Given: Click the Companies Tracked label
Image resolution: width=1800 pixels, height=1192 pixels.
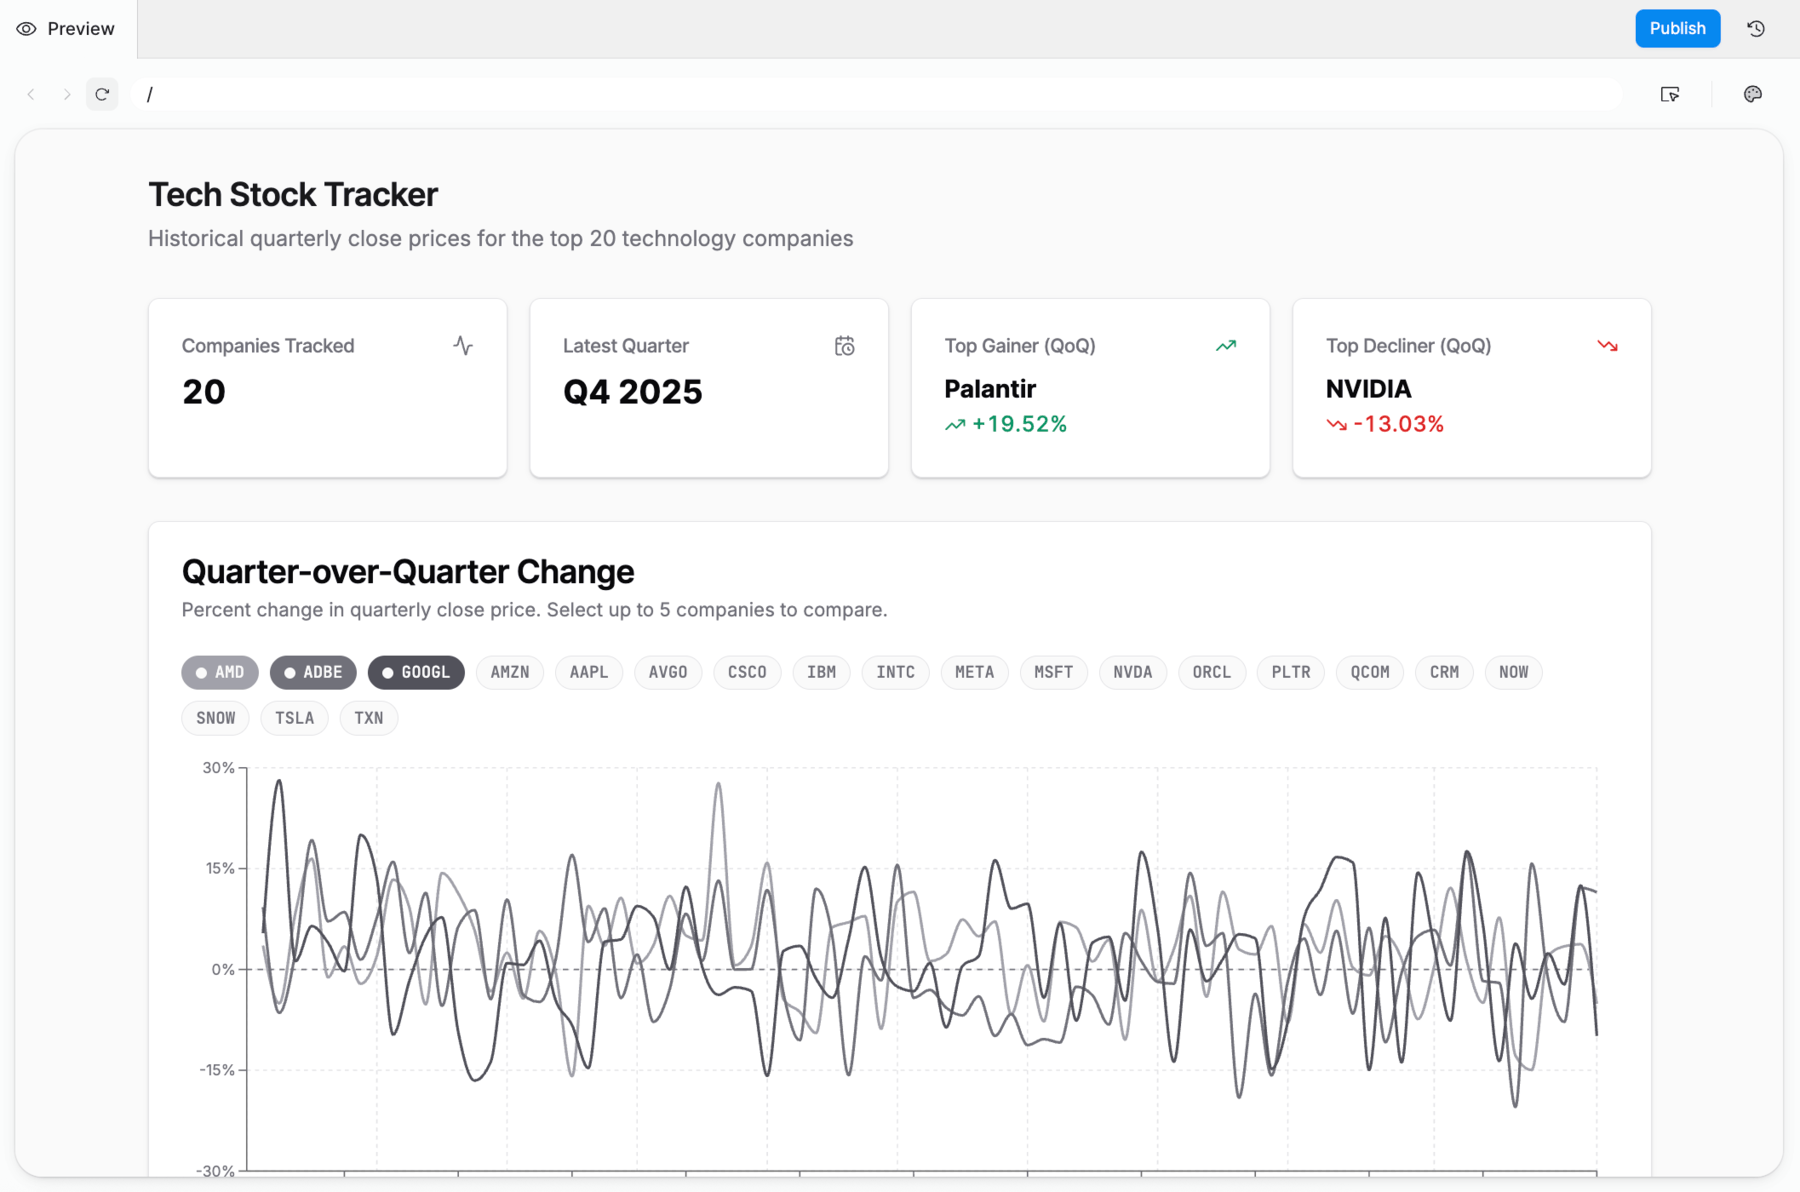Looking at the screenshot, I should [x=268, y=346].
